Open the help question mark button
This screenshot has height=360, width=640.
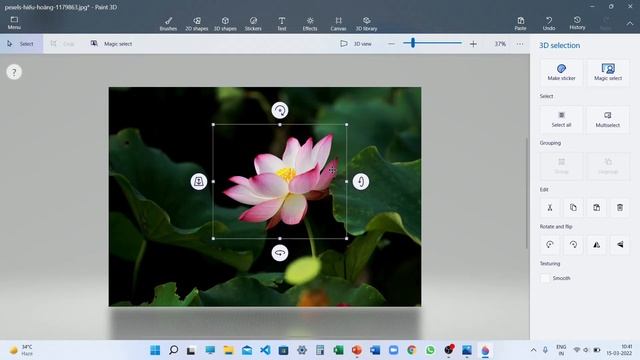click(x=14, y=72)
